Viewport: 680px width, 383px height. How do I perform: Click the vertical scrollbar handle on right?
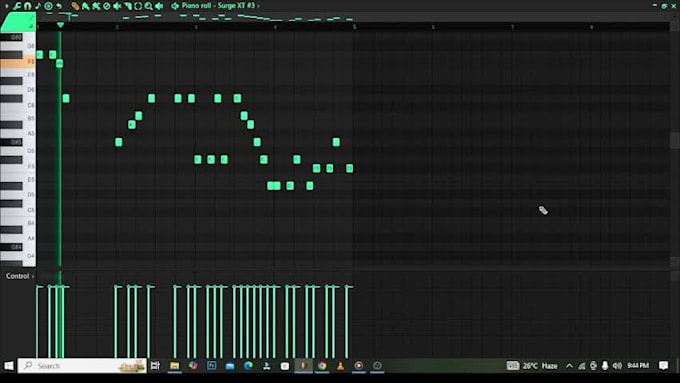coord(675,140)
